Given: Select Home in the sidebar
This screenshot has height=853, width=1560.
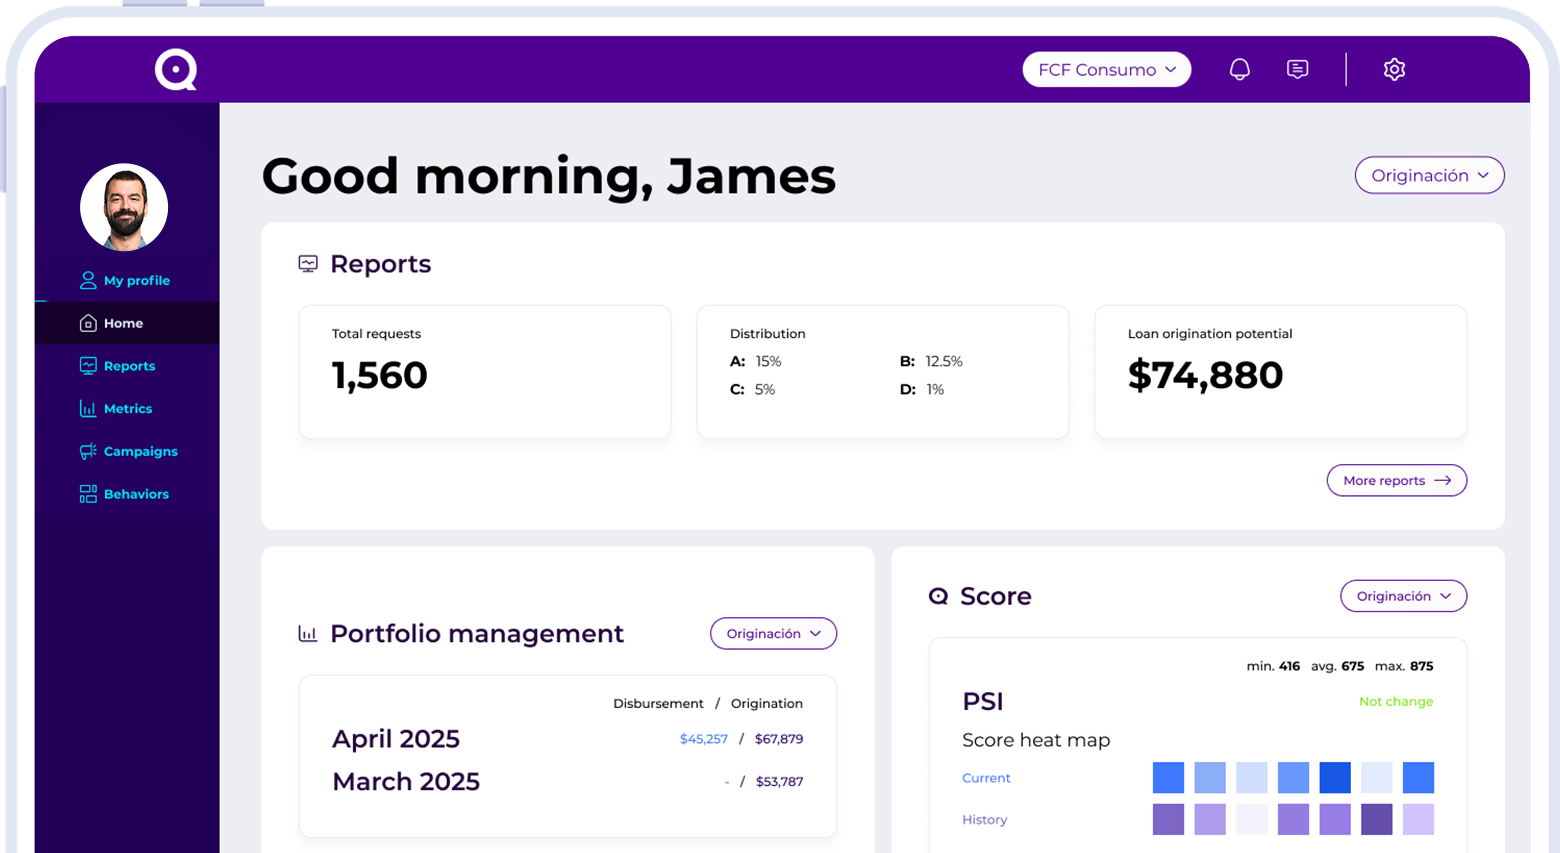Looking at the screenshot, I should click(x=127, y=323).
